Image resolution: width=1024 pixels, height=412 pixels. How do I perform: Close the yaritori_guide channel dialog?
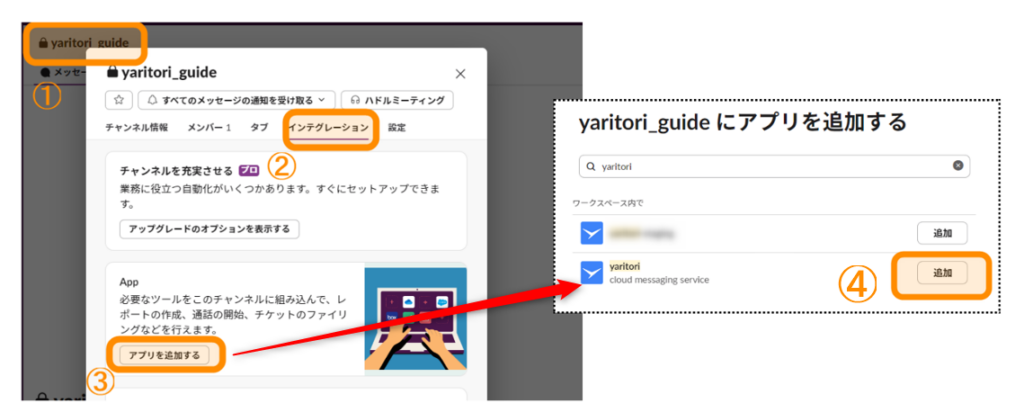tap(460, 73)
